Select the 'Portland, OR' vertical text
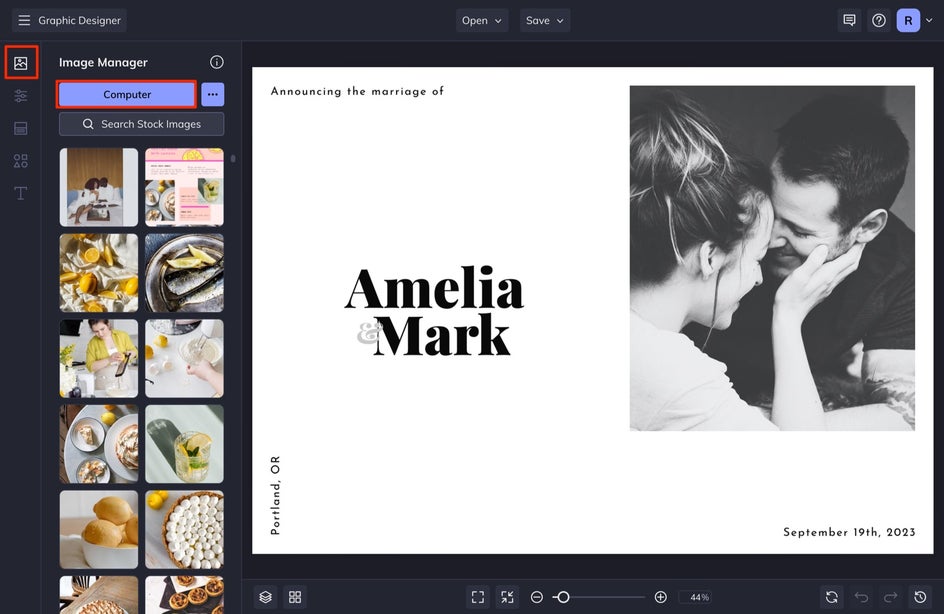The width and height of the screenshot is (944, 614). pos(275,495)
